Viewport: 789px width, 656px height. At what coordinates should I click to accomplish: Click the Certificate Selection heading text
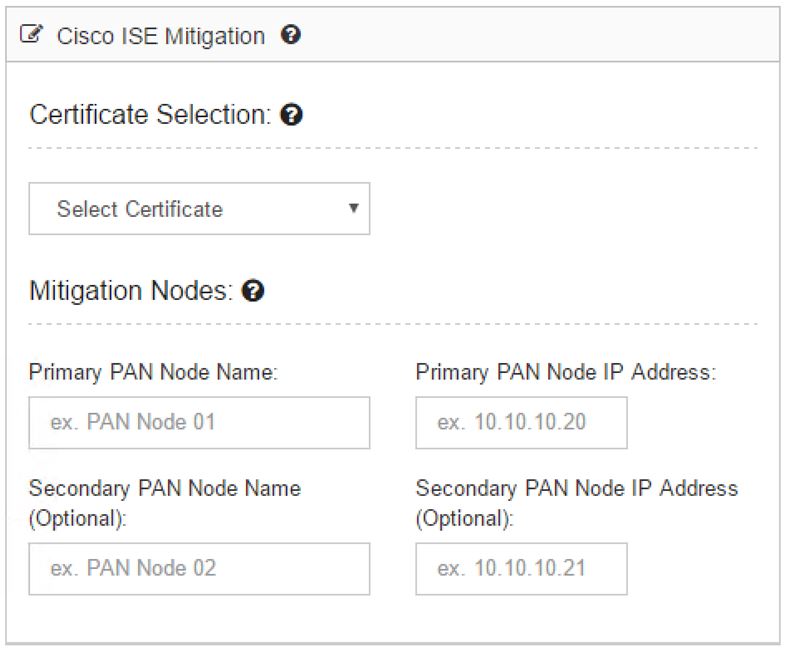(x=150, y=115)
